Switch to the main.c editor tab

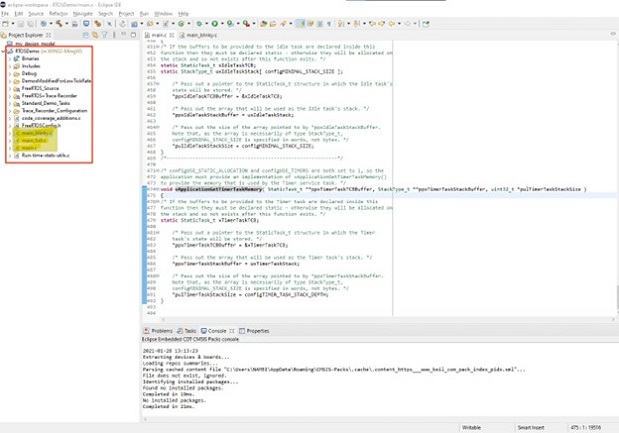click(158, 35)
